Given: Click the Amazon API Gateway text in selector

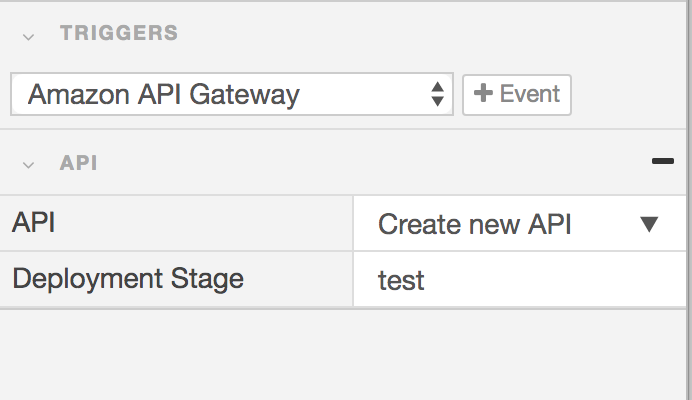Looking at the screenshot, I should click(164, 95).
